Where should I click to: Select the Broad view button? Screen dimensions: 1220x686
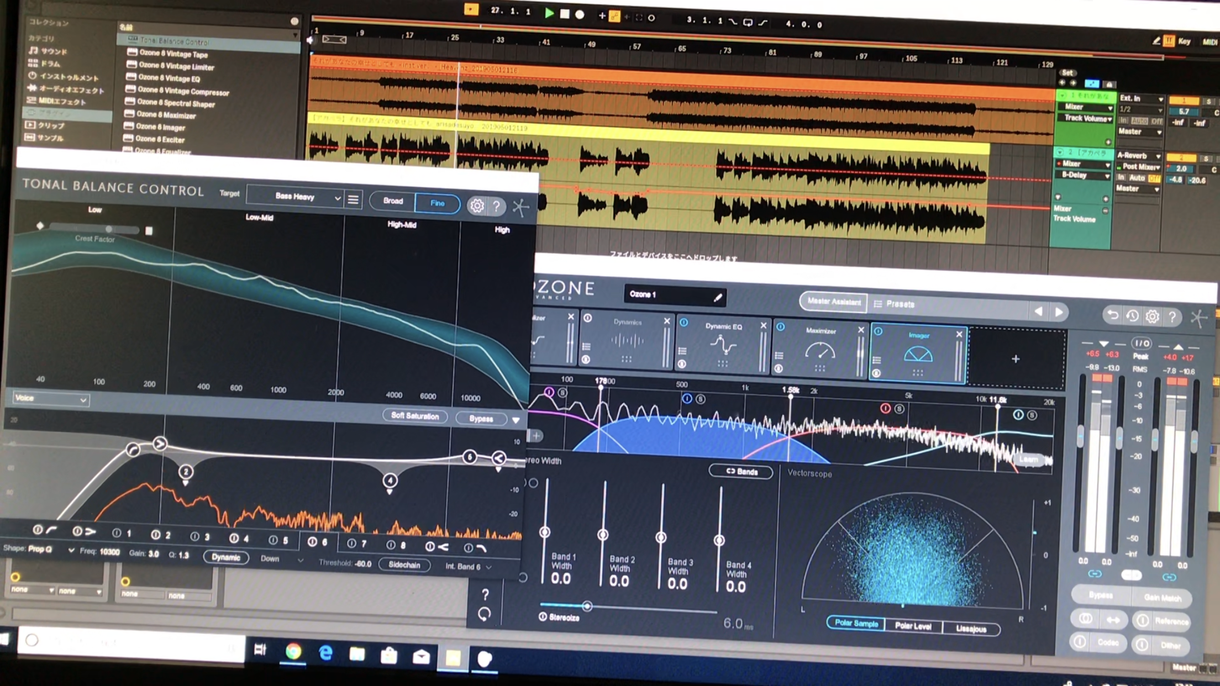(x=393, y=201)
